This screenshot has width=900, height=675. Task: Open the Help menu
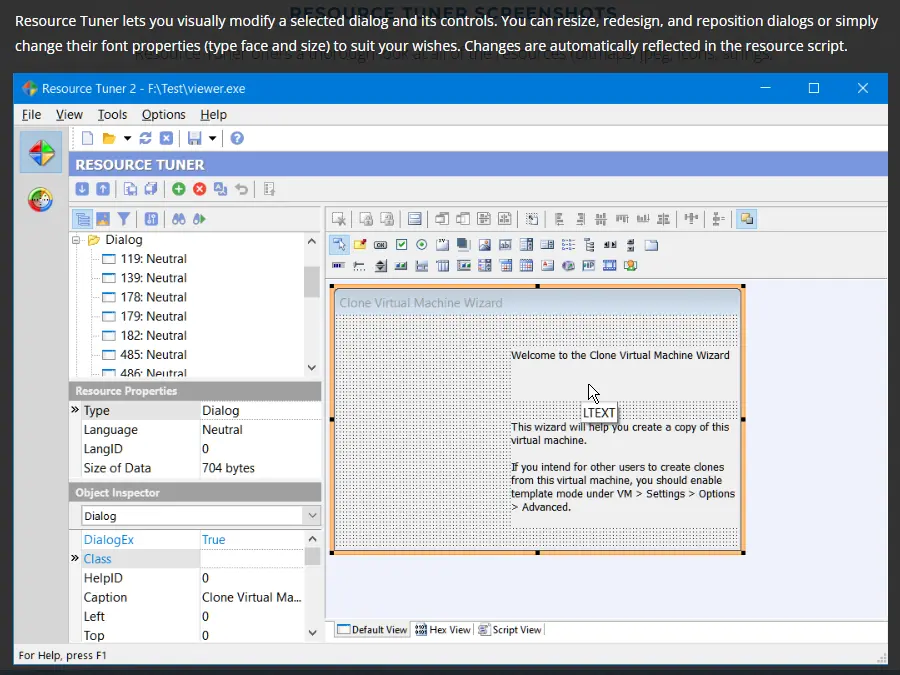213,115
